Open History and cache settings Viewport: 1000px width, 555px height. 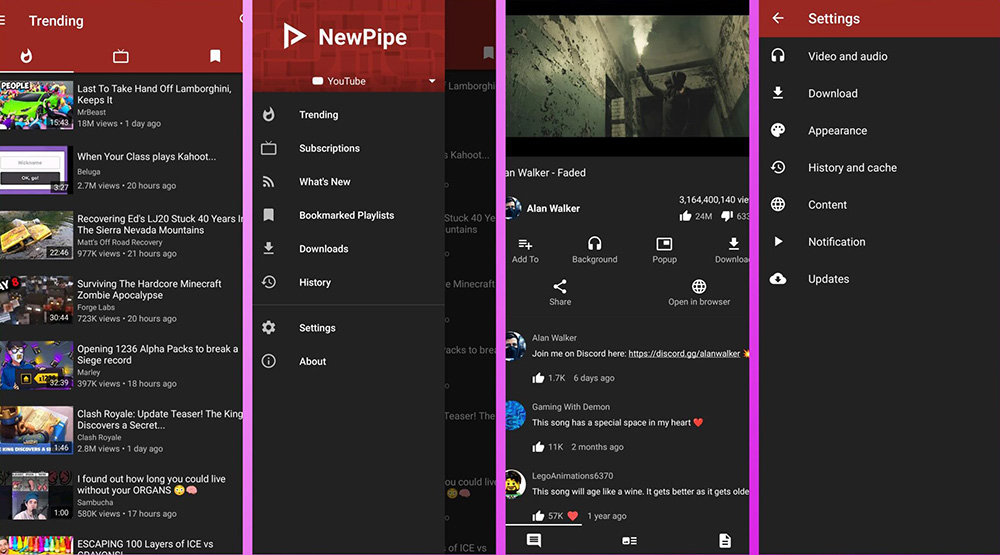tap(852, 168)
